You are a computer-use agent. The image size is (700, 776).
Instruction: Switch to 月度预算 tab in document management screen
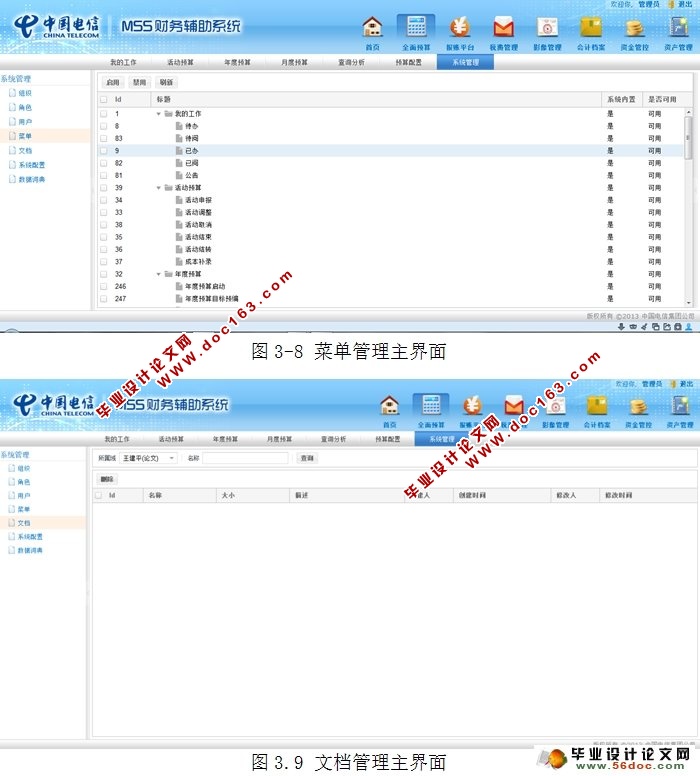(279, 439)
